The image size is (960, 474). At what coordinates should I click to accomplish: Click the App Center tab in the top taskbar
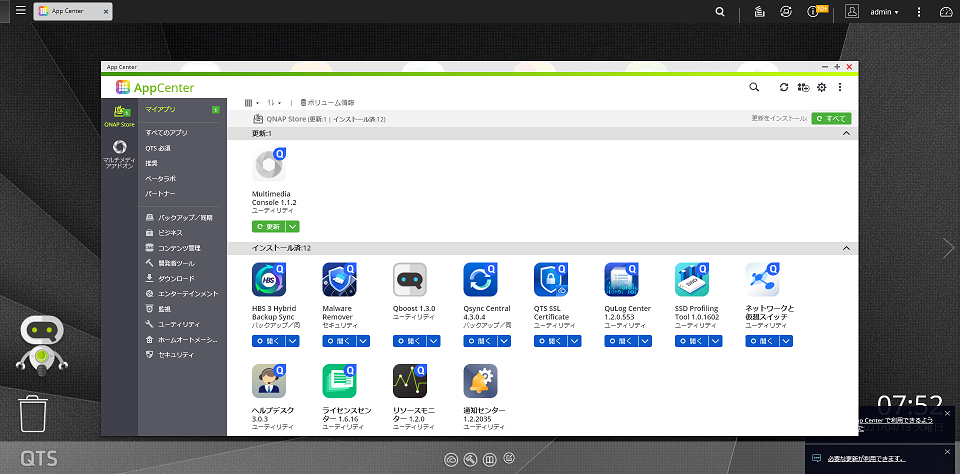click(73, 11)
